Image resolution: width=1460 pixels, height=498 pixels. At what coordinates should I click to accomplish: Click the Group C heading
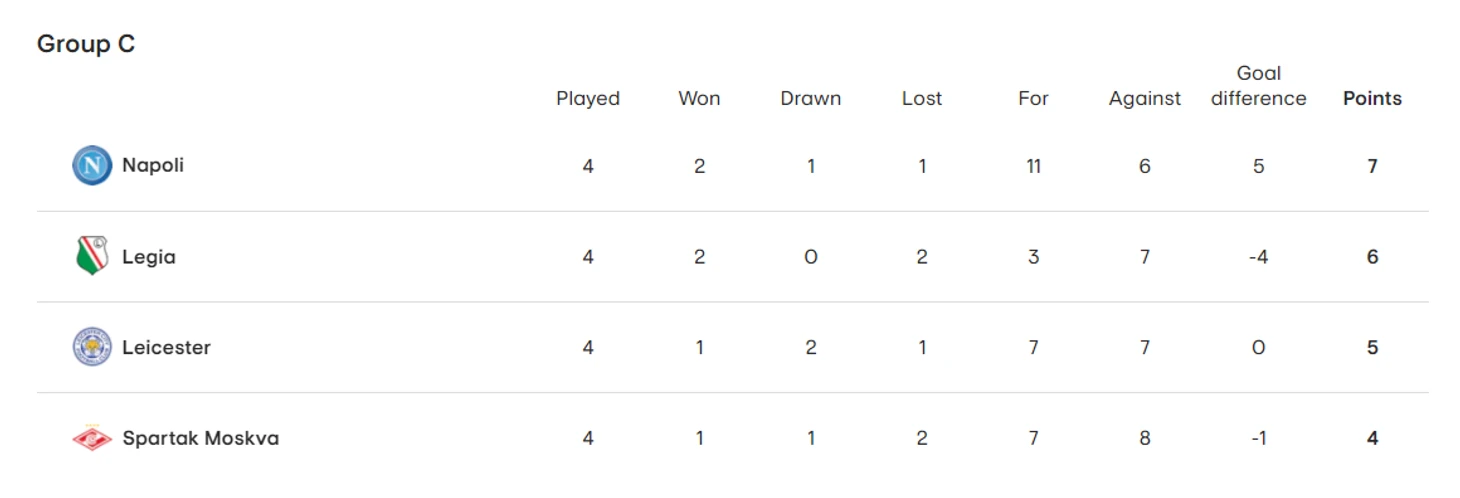[86, 44]
